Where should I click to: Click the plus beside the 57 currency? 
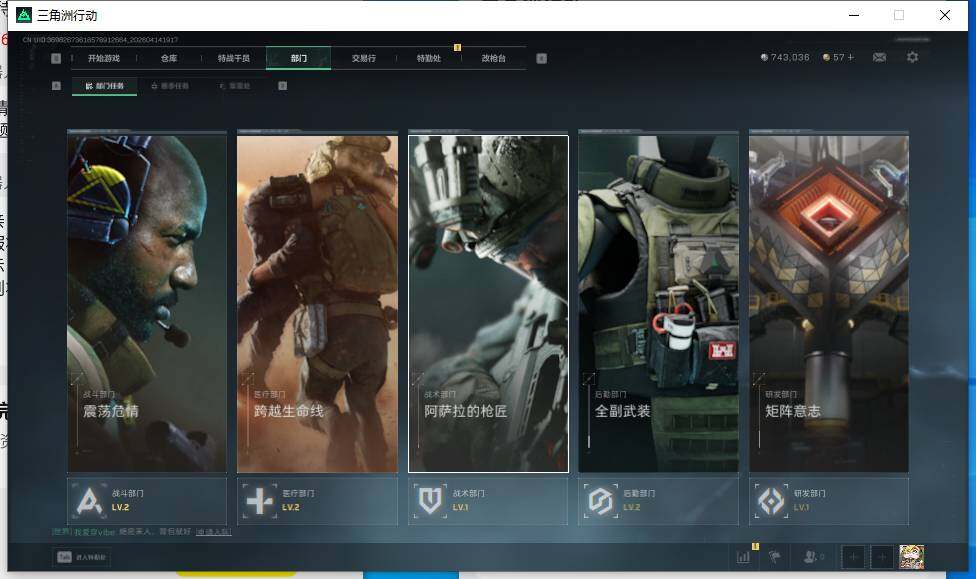[x=851, y=57]
